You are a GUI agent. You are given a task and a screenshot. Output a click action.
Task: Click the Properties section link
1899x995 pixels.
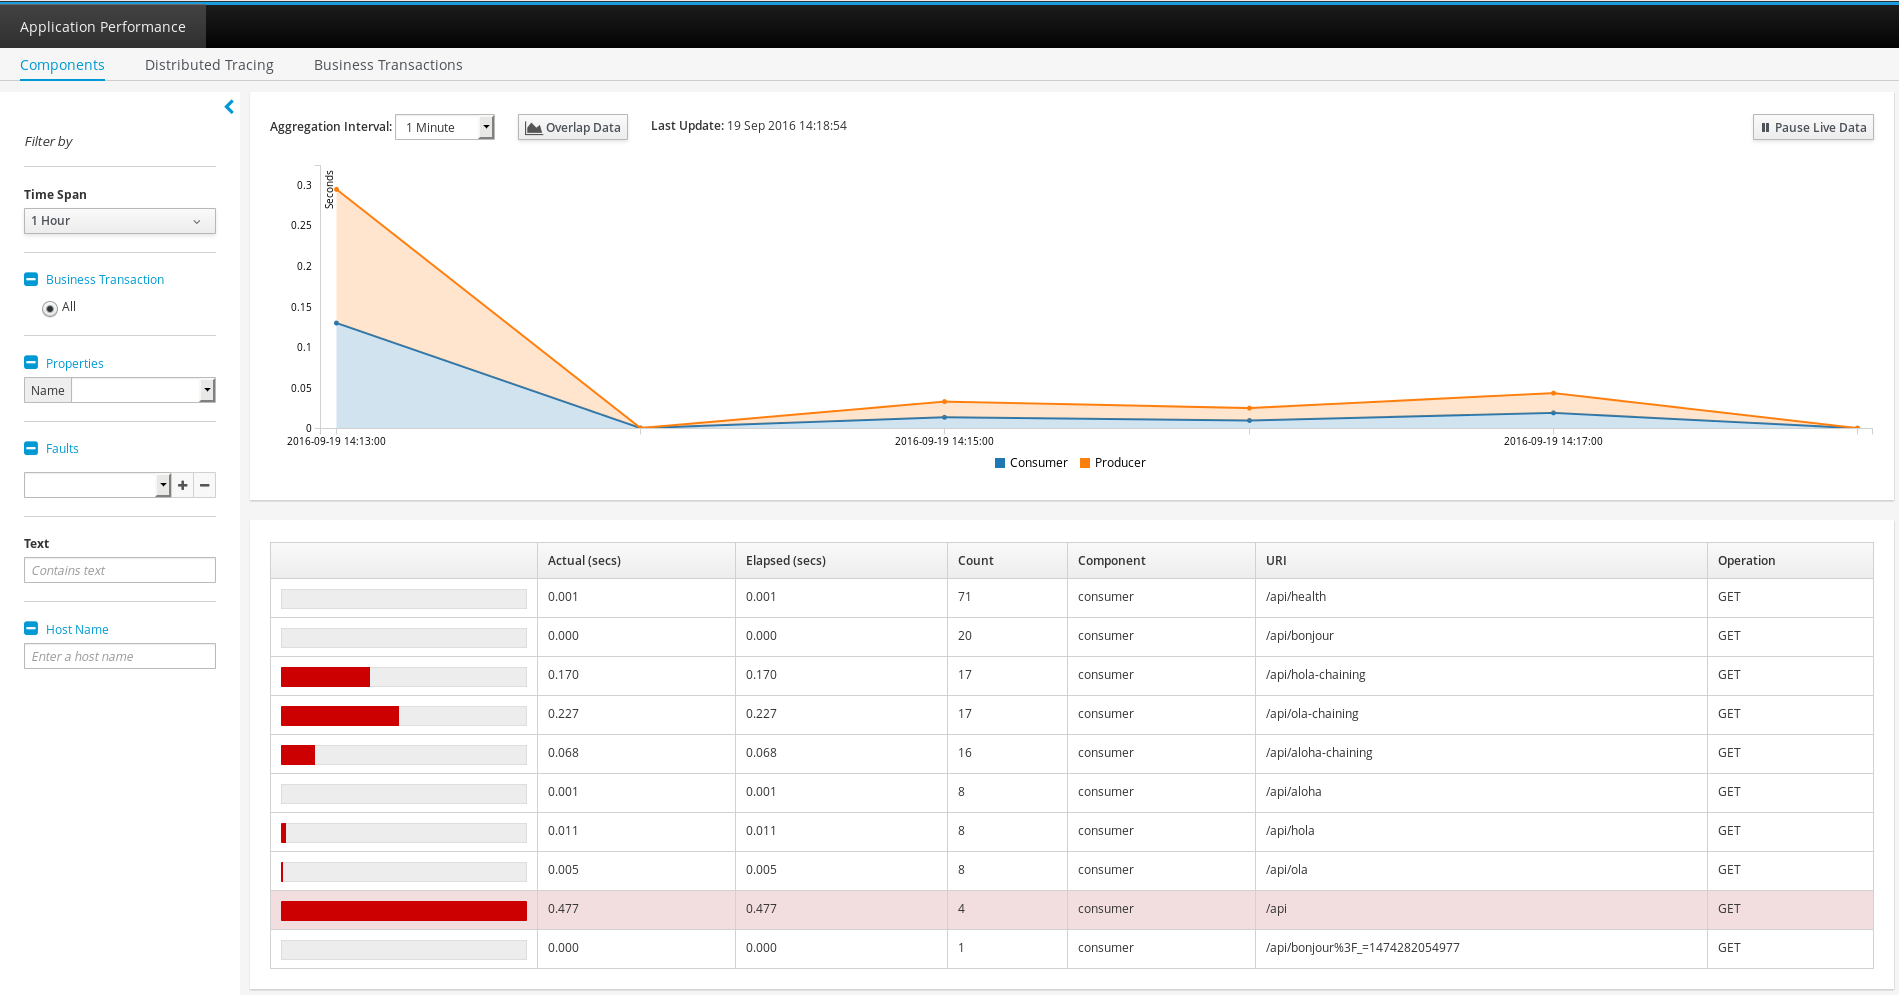click(75, 364)
